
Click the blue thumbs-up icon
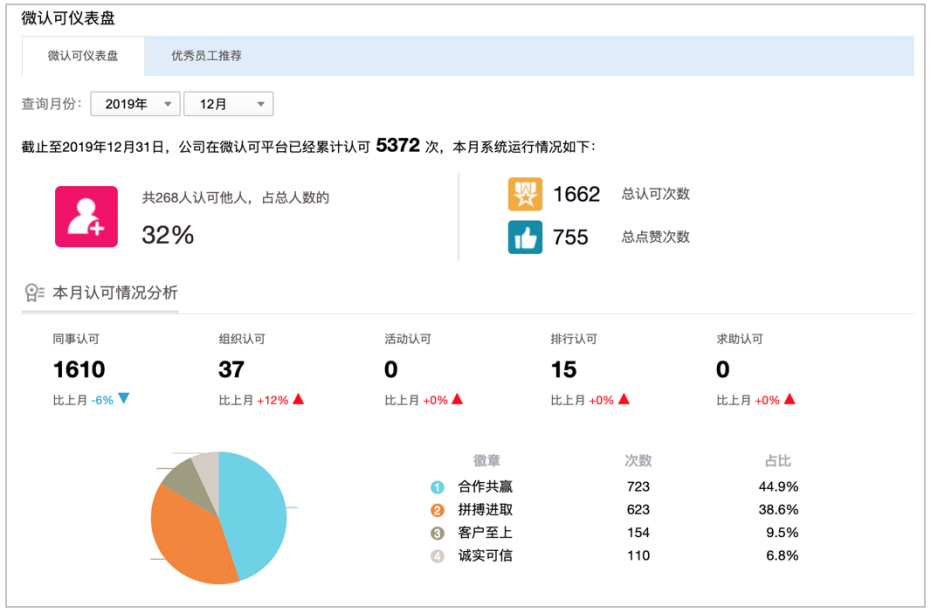pos(525,237)
